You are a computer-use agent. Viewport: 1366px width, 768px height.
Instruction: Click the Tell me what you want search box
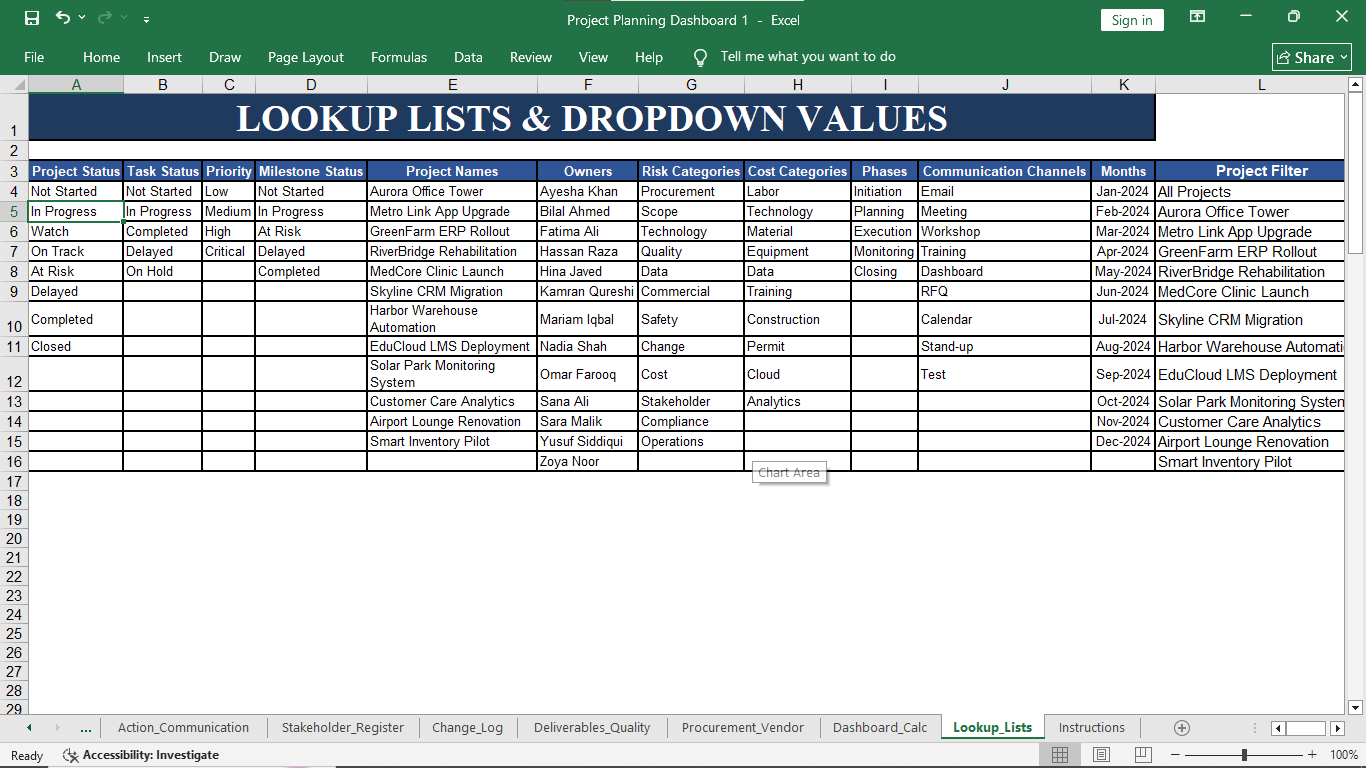point(808,57)
